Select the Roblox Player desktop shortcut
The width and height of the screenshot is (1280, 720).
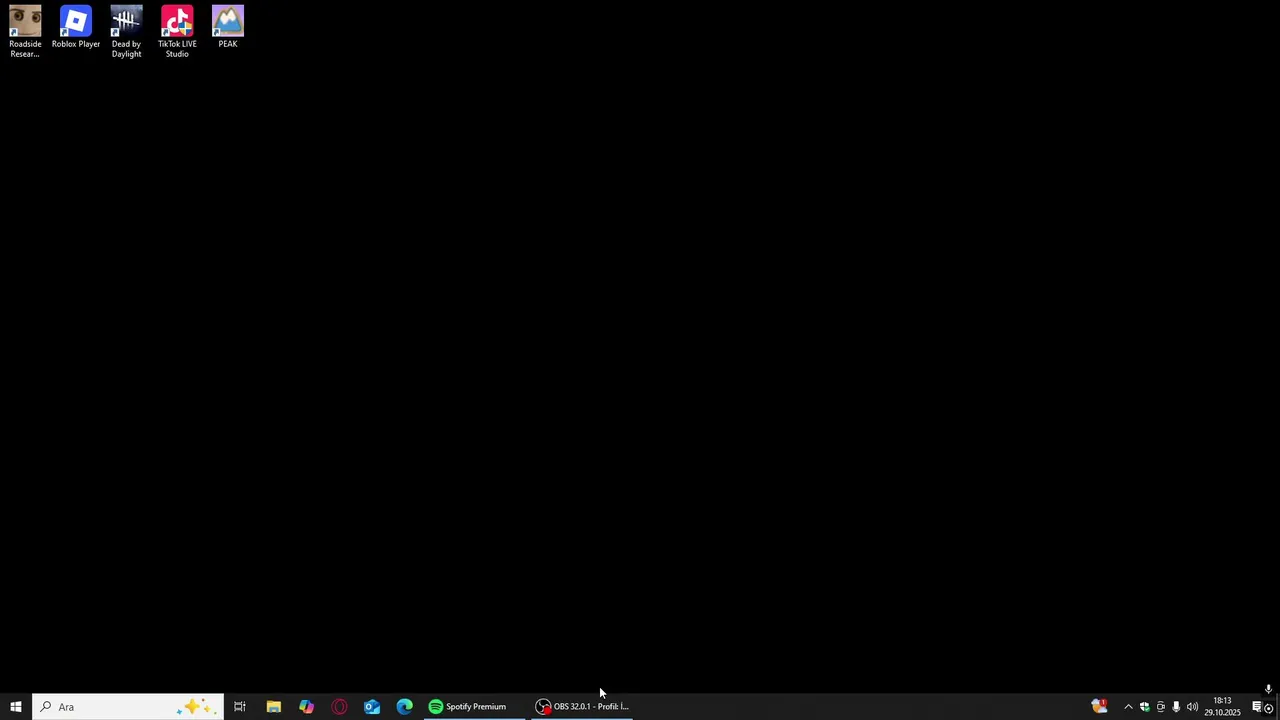pyautogui.click(x=76, y=27)
